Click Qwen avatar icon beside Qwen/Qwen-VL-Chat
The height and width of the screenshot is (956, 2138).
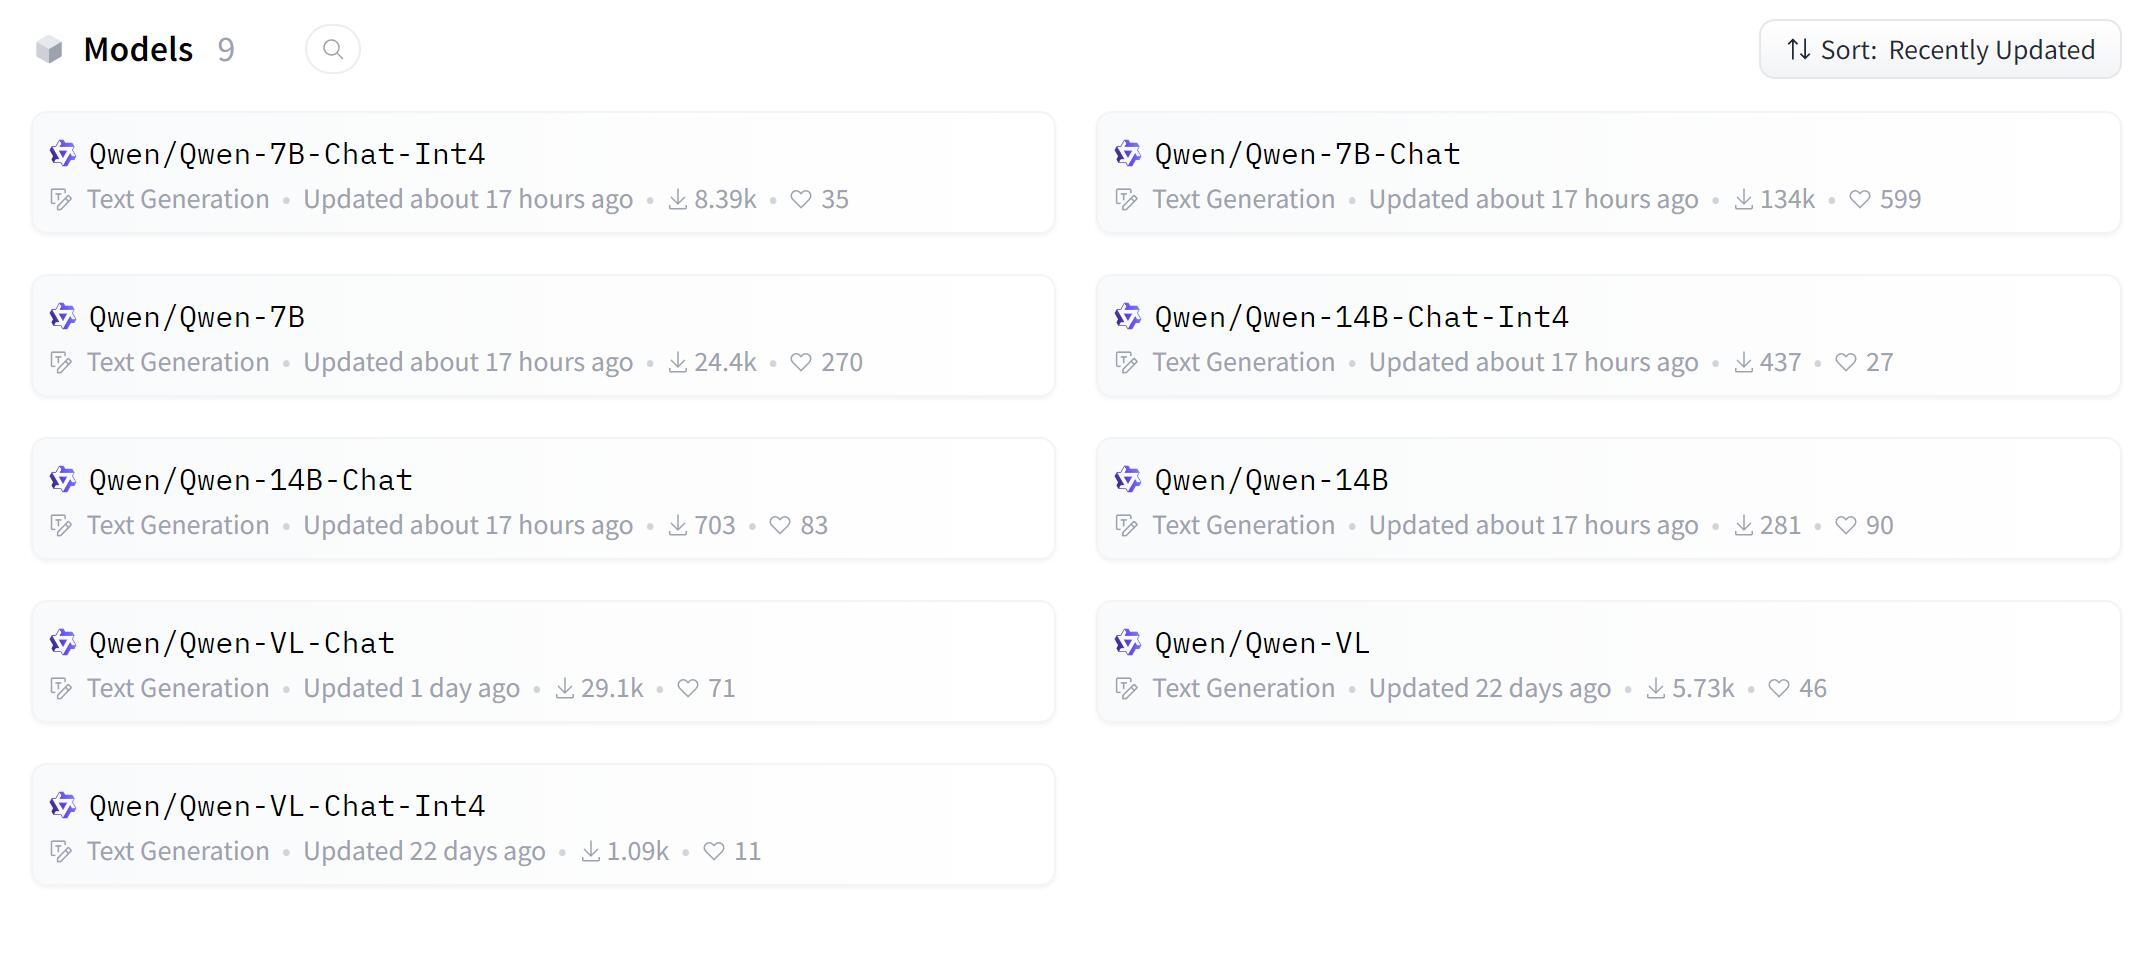pos(63,642)
